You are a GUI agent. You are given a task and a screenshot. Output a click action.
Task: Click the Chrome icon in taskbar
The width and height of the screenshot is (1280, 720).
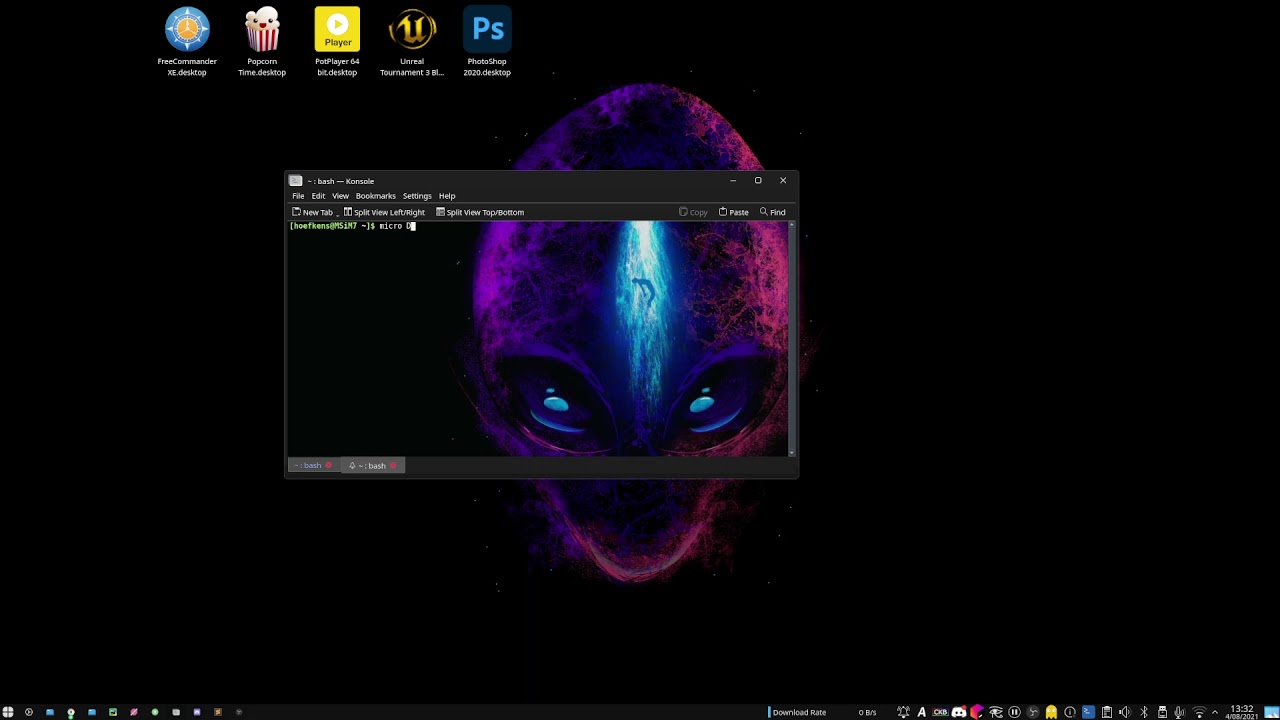pyautogui.click(x=71, y=712)
